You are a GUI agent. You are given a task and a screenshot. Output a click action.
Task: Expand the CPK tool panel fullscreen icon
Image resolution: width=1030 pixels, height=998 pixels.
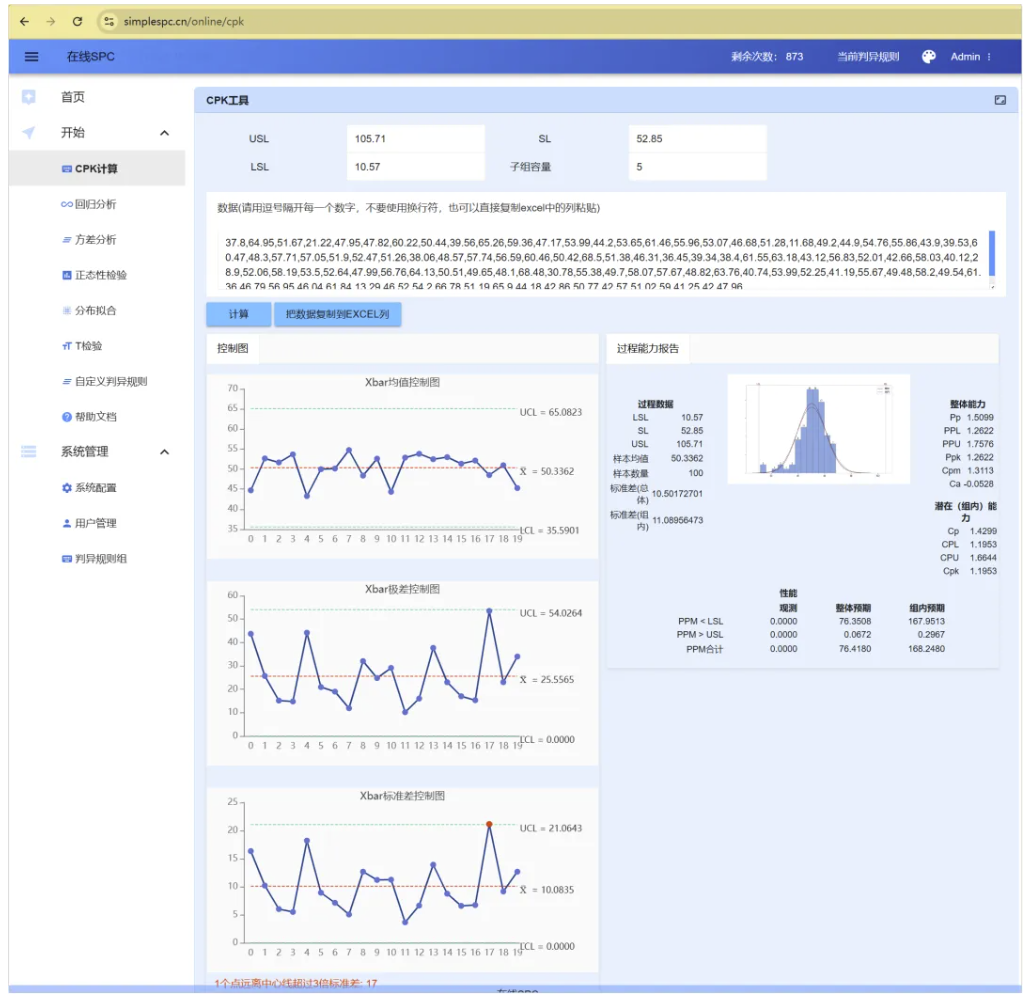(x=999, y=100)
